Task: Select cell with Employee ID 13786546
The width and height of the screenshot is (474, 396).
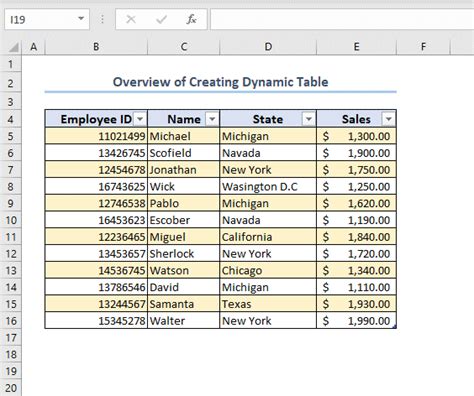Action: point(96,287)
